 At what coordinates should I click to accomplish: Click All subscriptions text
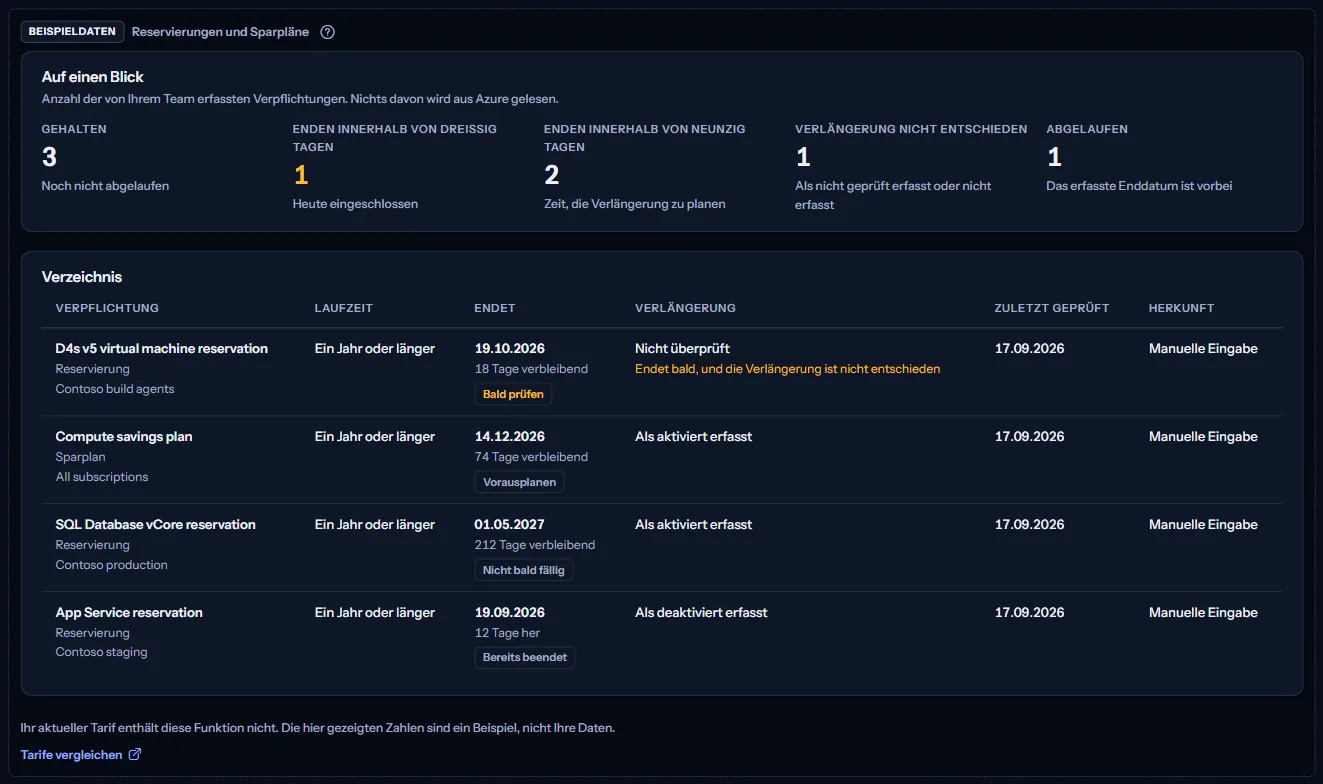[102, 477]
